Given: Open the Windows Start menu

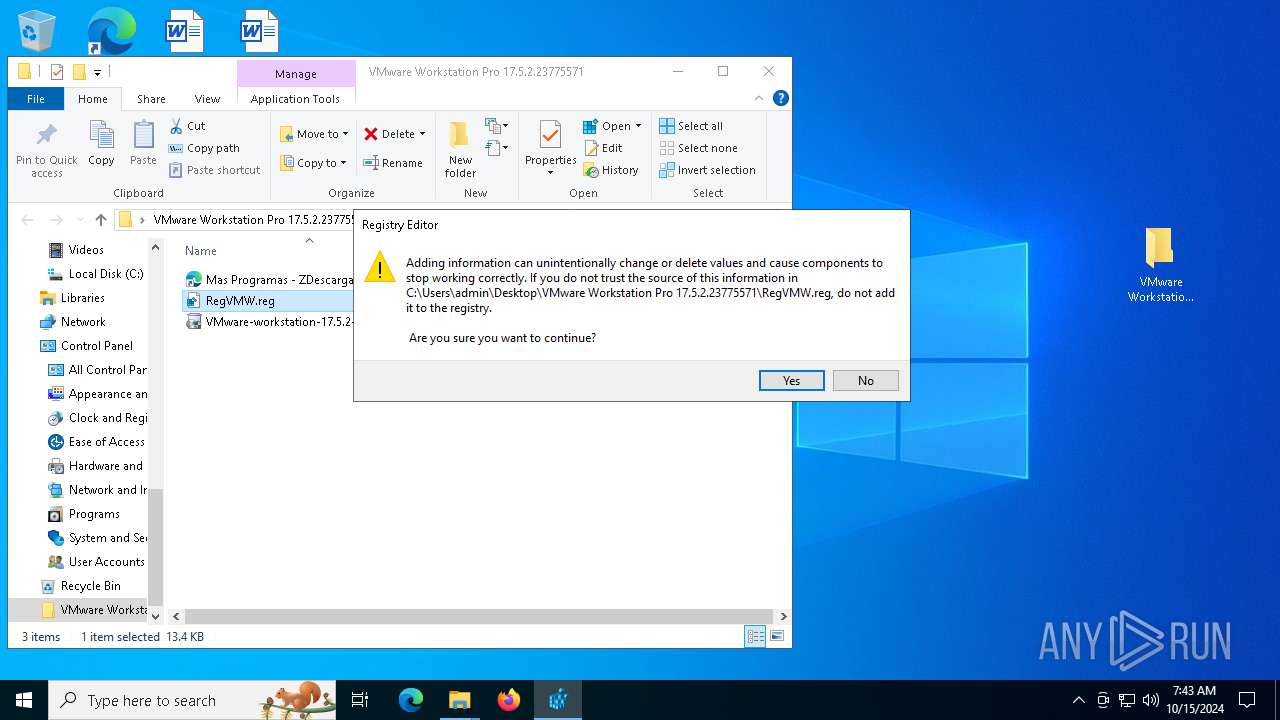Looking at the screenshot, I should click(24, 700).
